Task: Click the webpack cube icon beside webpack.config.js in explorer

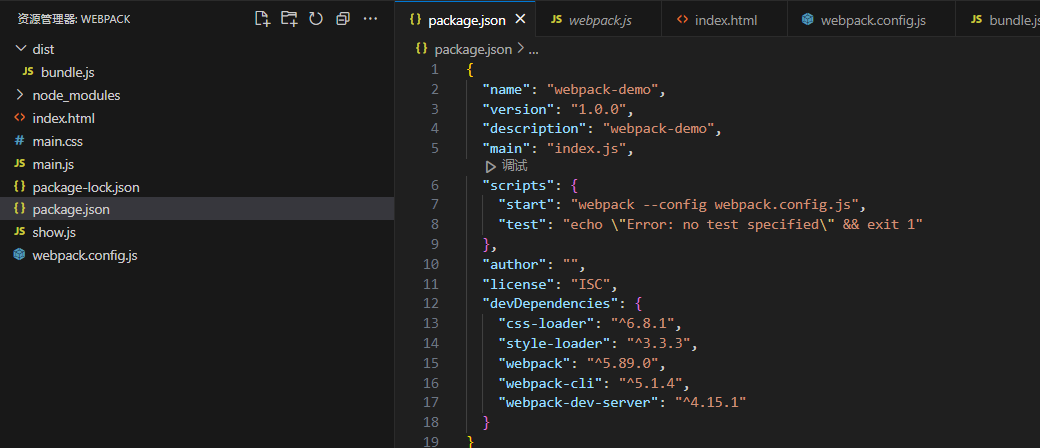Action: pos(20,255)
